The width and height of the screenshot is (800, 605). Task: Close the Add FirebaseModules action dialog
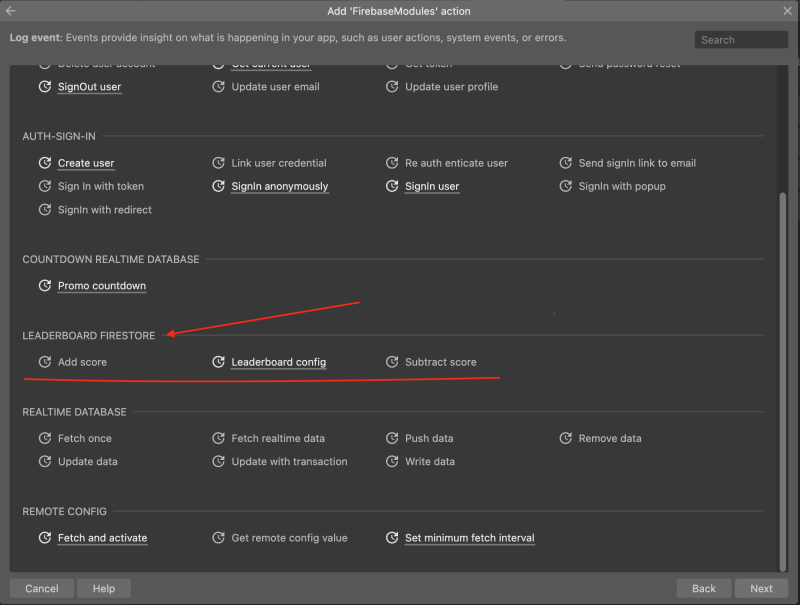(787, 11)
